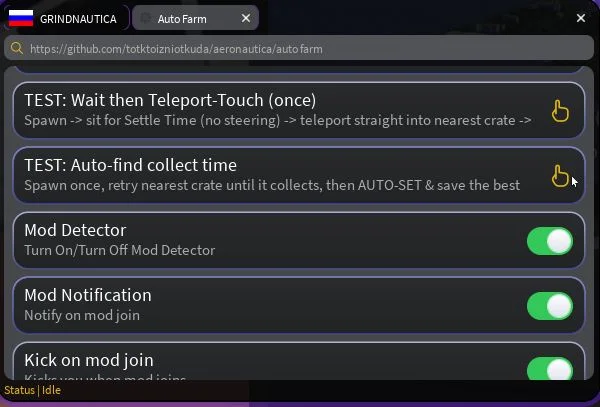Click hand icon for Teleport-Touch test

tap(560, 111)
